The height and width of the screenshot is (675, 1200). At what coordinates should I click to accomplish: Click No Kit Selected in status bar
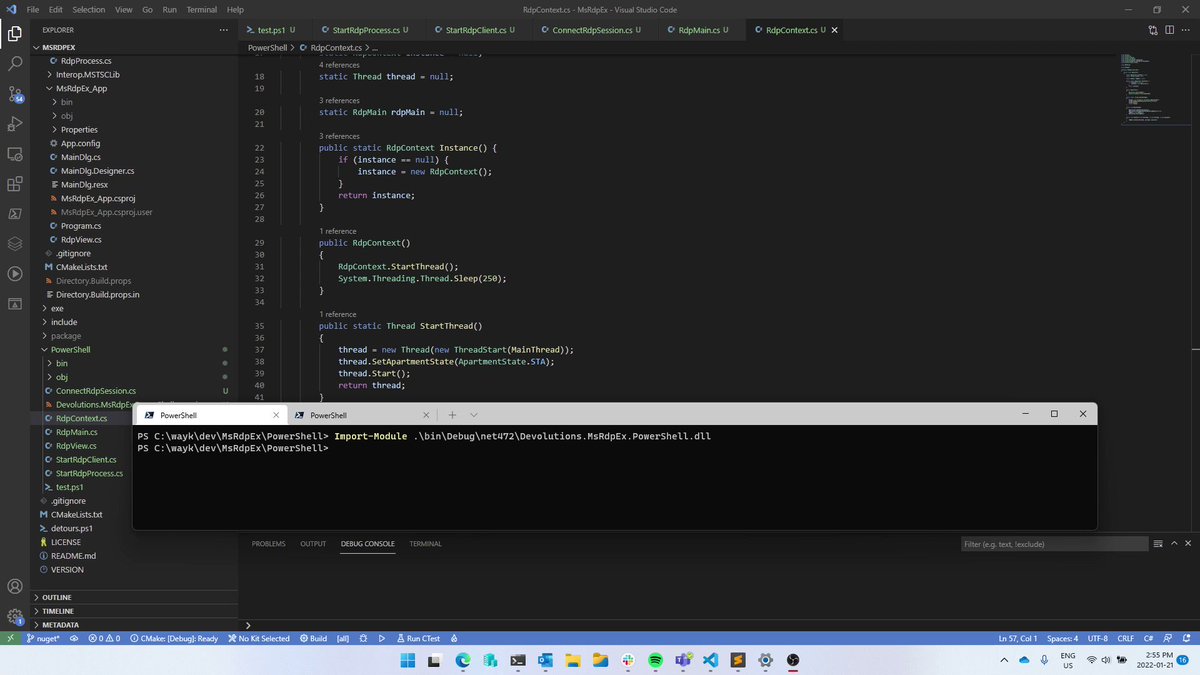tap(258, 638)
